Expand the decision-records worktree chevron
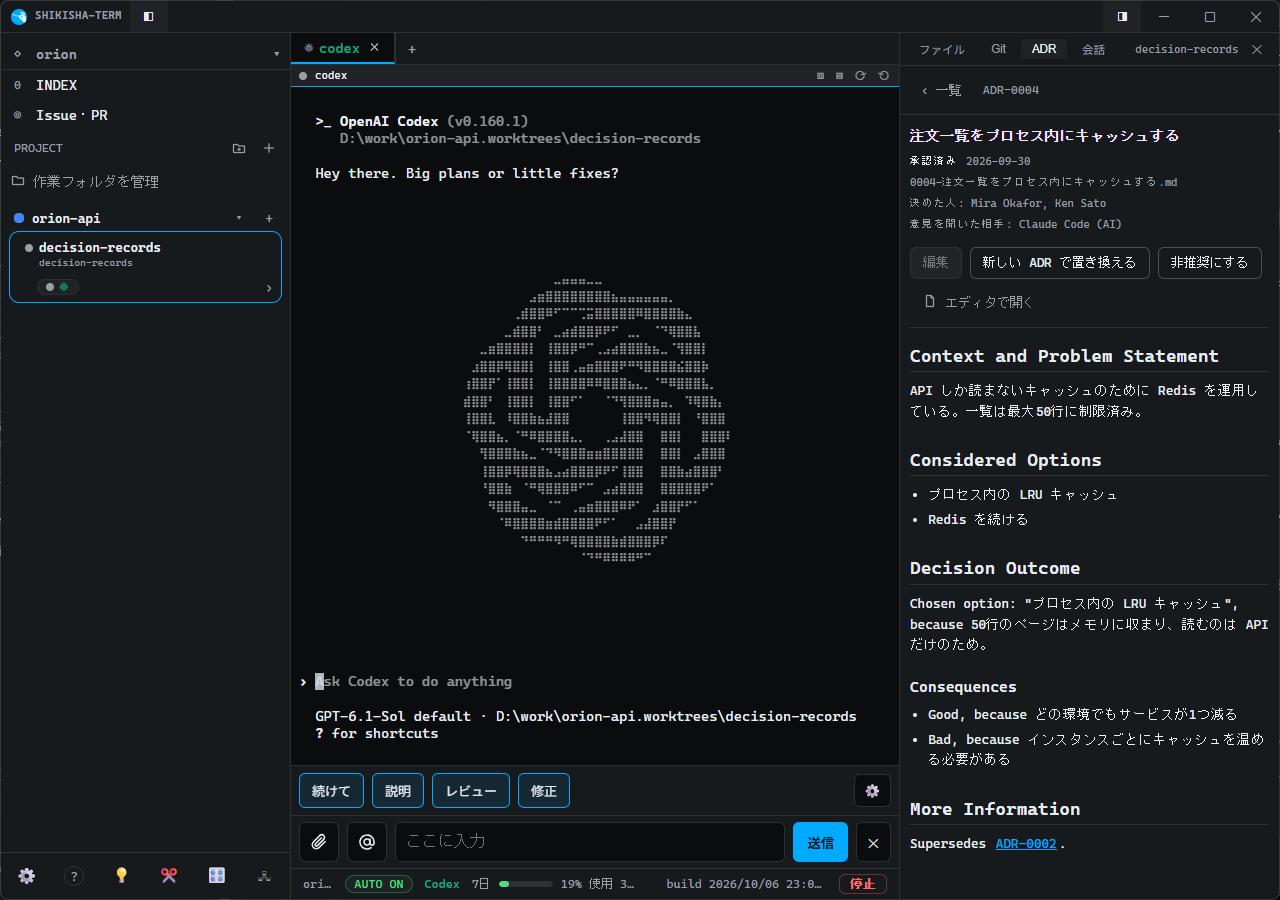Screen dimensions: 1280x900 [268, 288]
